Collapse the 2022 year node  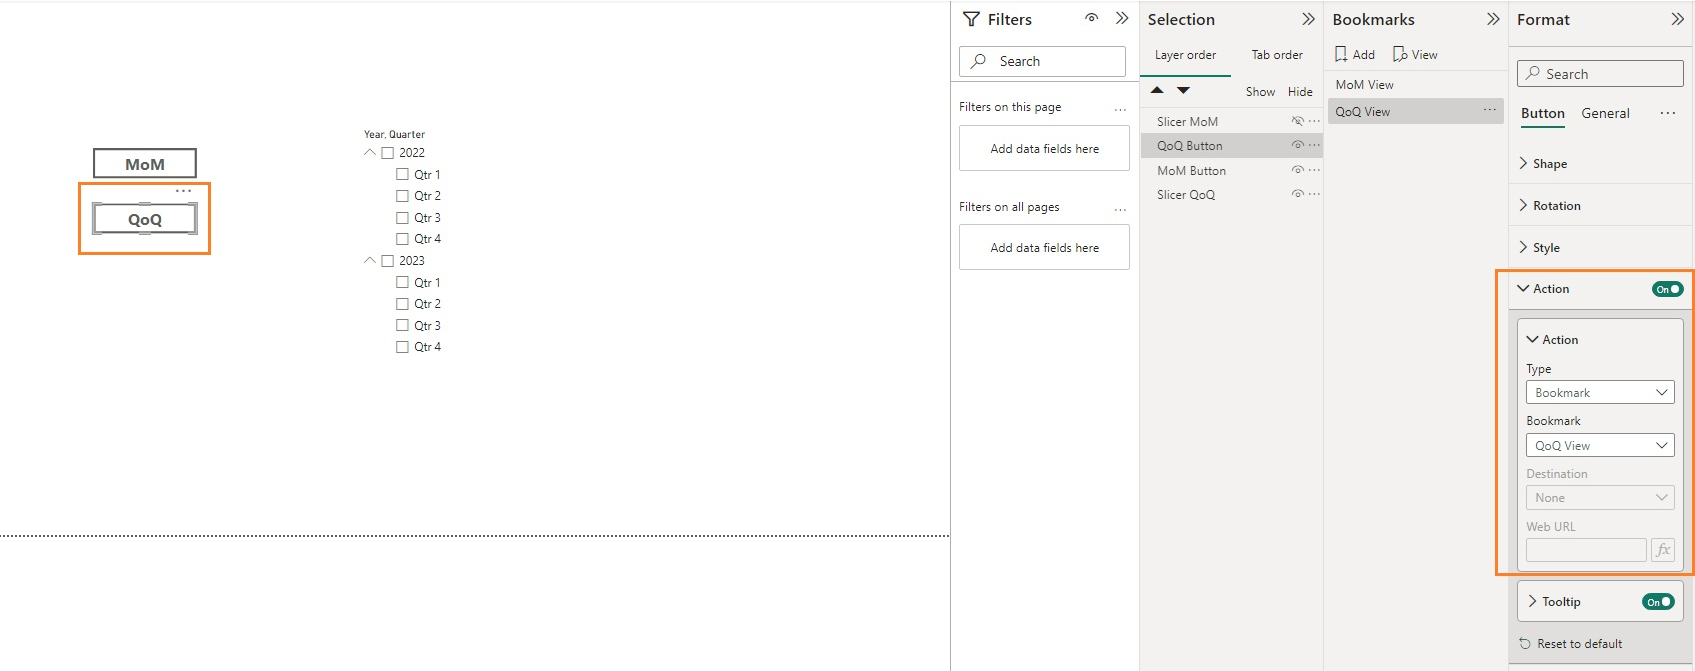coord(370,153)
